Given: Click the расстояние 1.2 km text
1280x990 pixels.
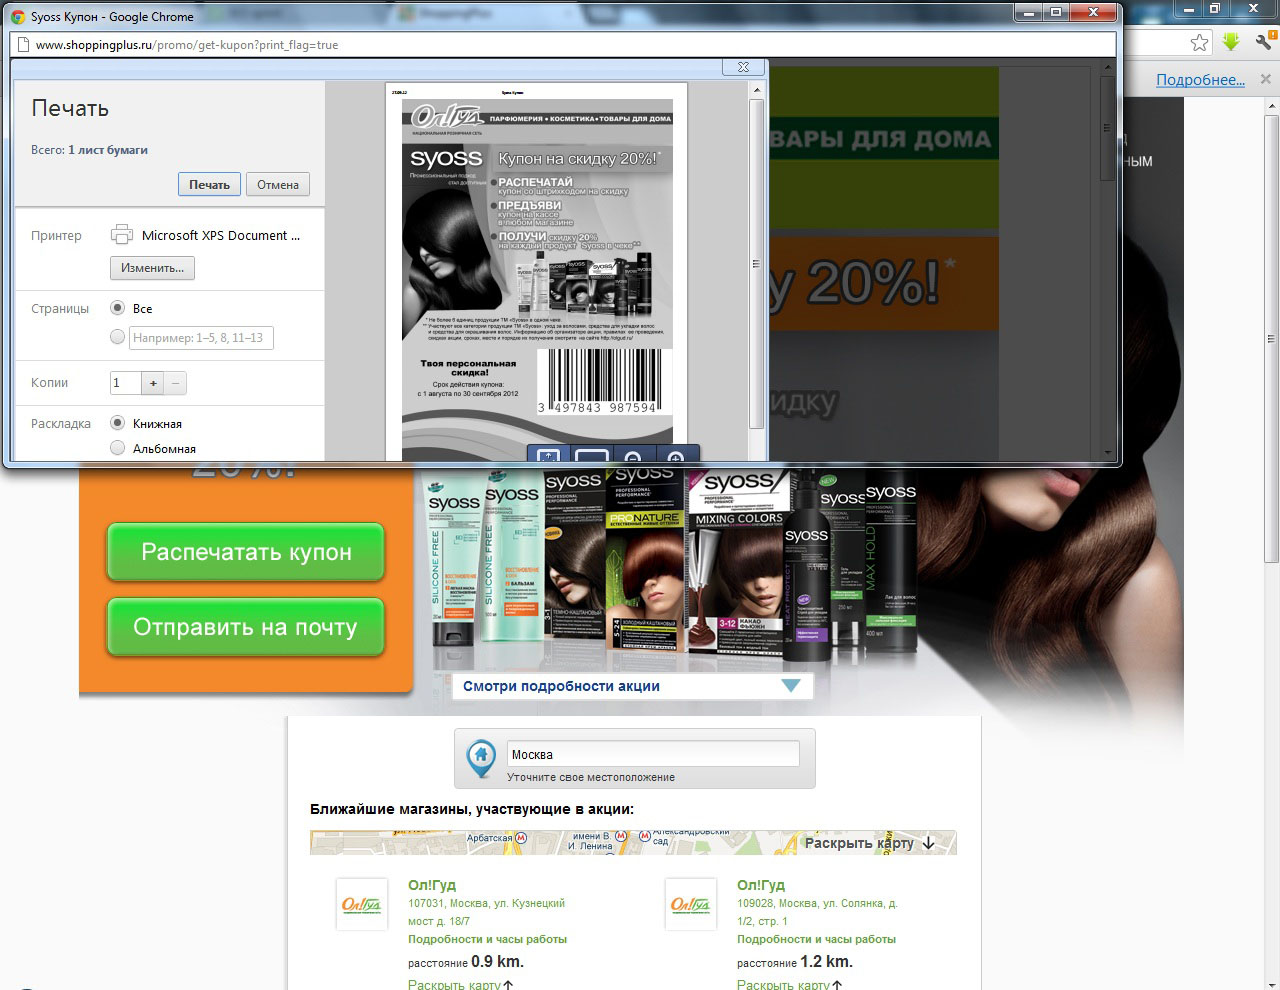Looking at the screenshot, I should click(795, 962).
